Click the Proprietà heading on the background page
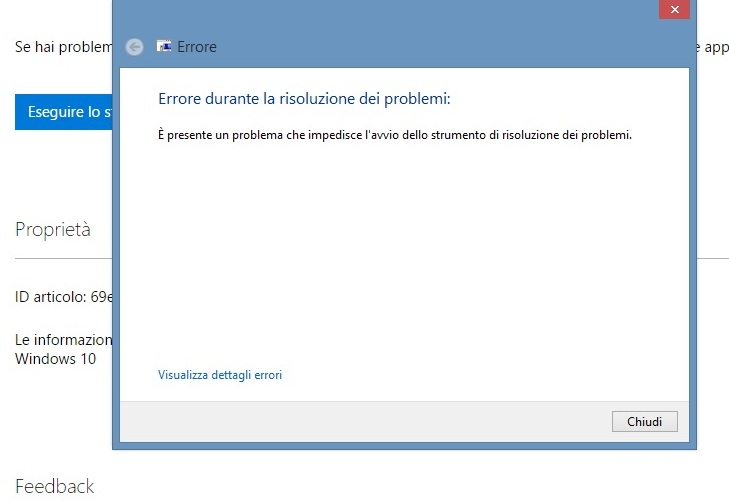The width and height of the screenshot is (729, 504). click(x=53, y=230)
